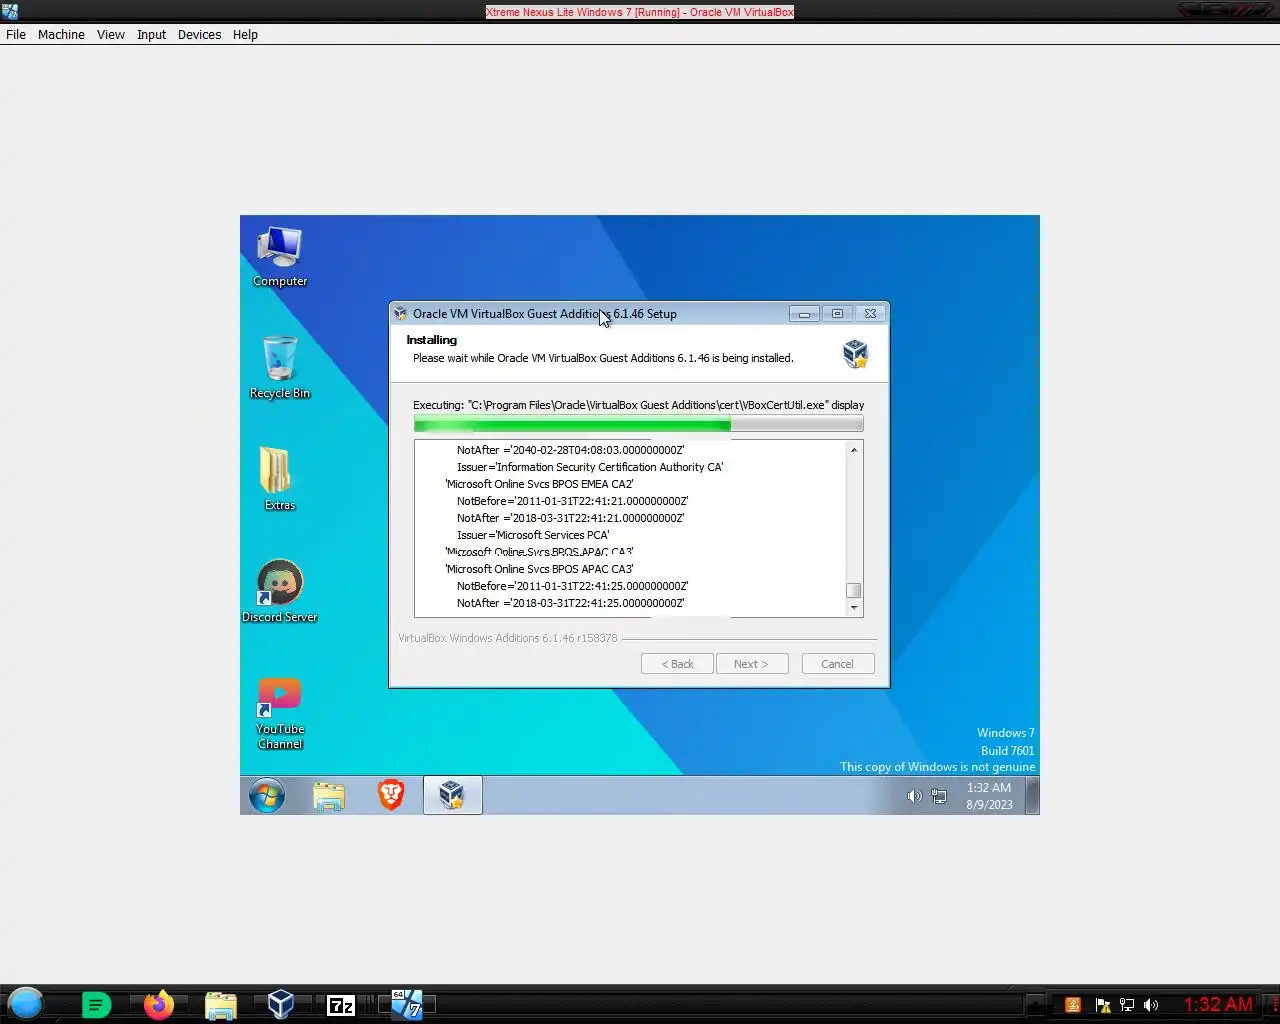Open the host network tray icon
The image size is (1280, 1024).
(1127, 1005)
